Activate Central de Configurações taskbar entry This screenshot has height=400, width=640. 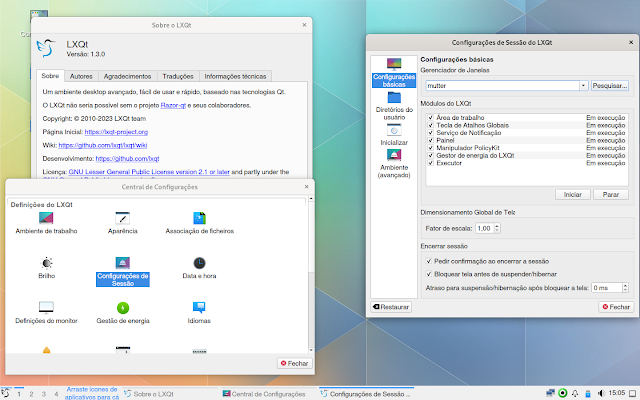tap(269, 394)
